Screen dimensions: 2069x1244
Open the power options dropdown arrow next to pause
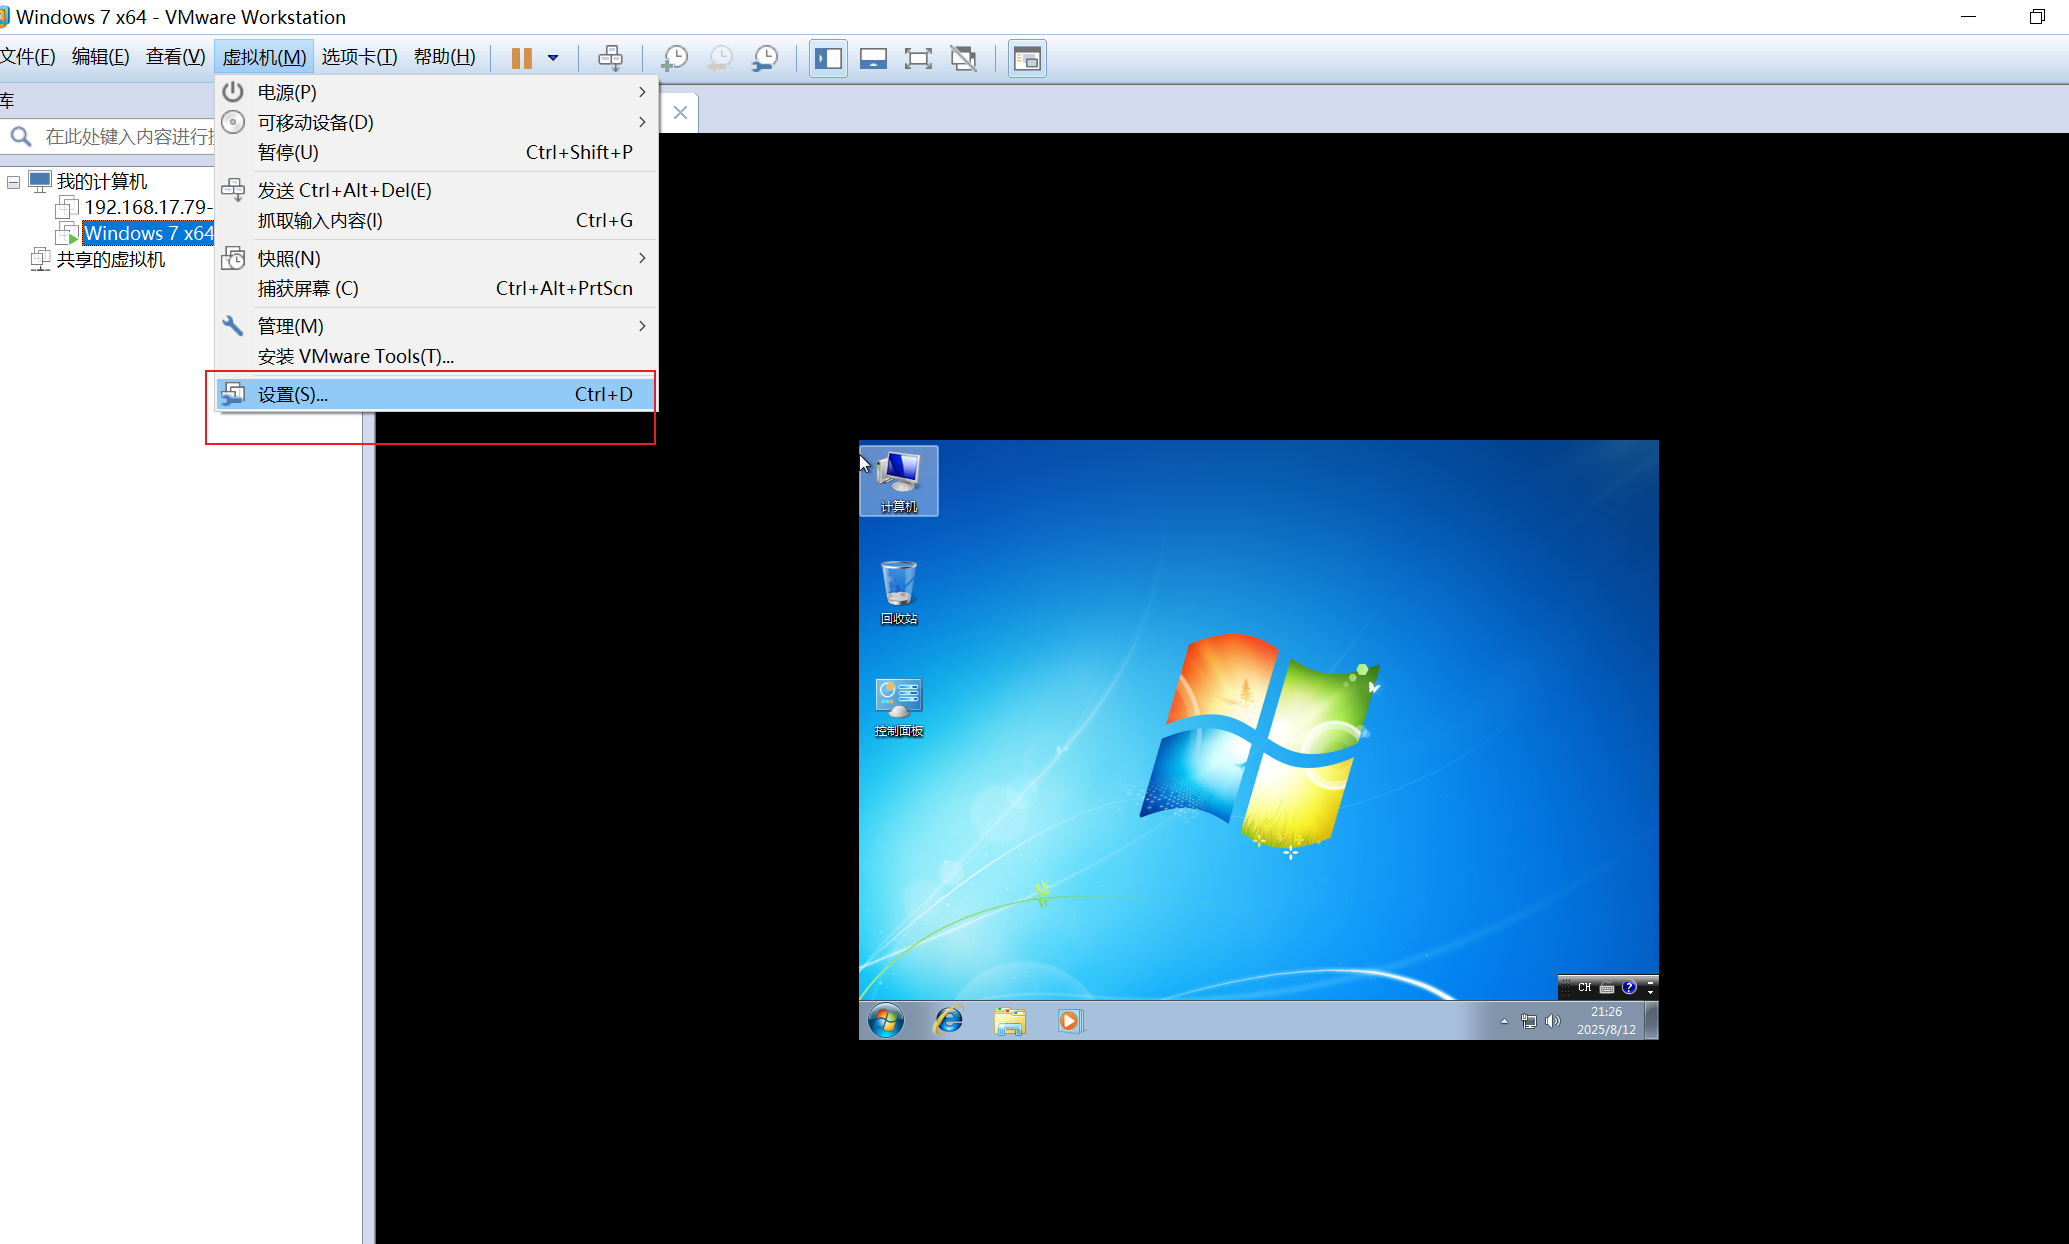(x=553, y=58)
